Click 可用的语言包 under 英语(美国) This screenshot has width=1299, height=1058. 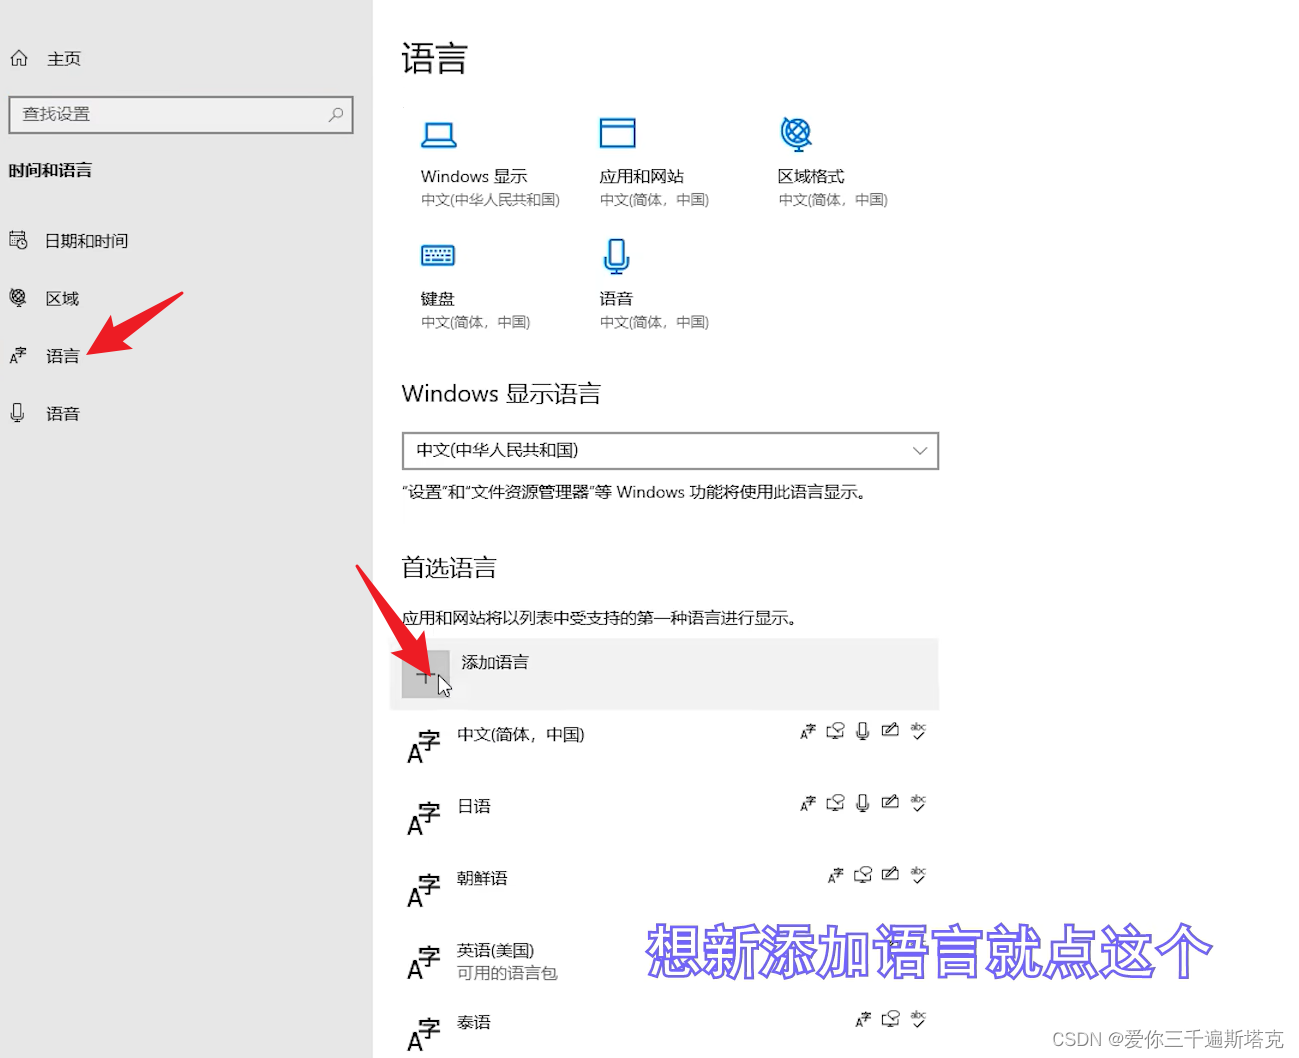pyautogui.click(x=507, y=973)
